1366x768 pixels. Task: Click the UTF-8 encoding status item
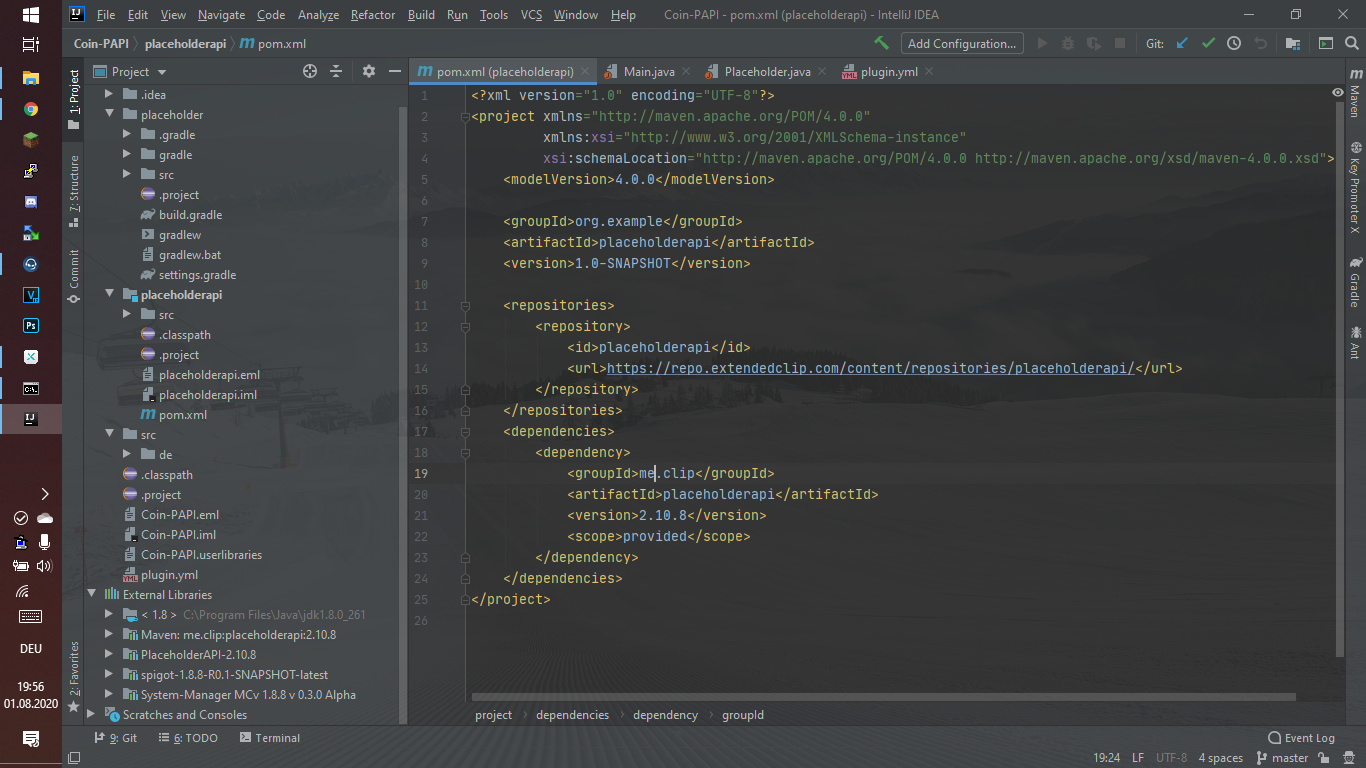pos(1171,758)
